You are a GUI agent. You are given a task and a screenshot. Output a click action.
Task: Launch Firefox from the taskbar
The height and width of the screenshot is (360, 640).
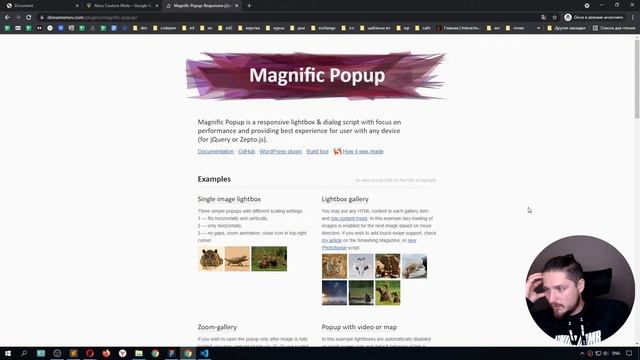(x=106, y=353)
